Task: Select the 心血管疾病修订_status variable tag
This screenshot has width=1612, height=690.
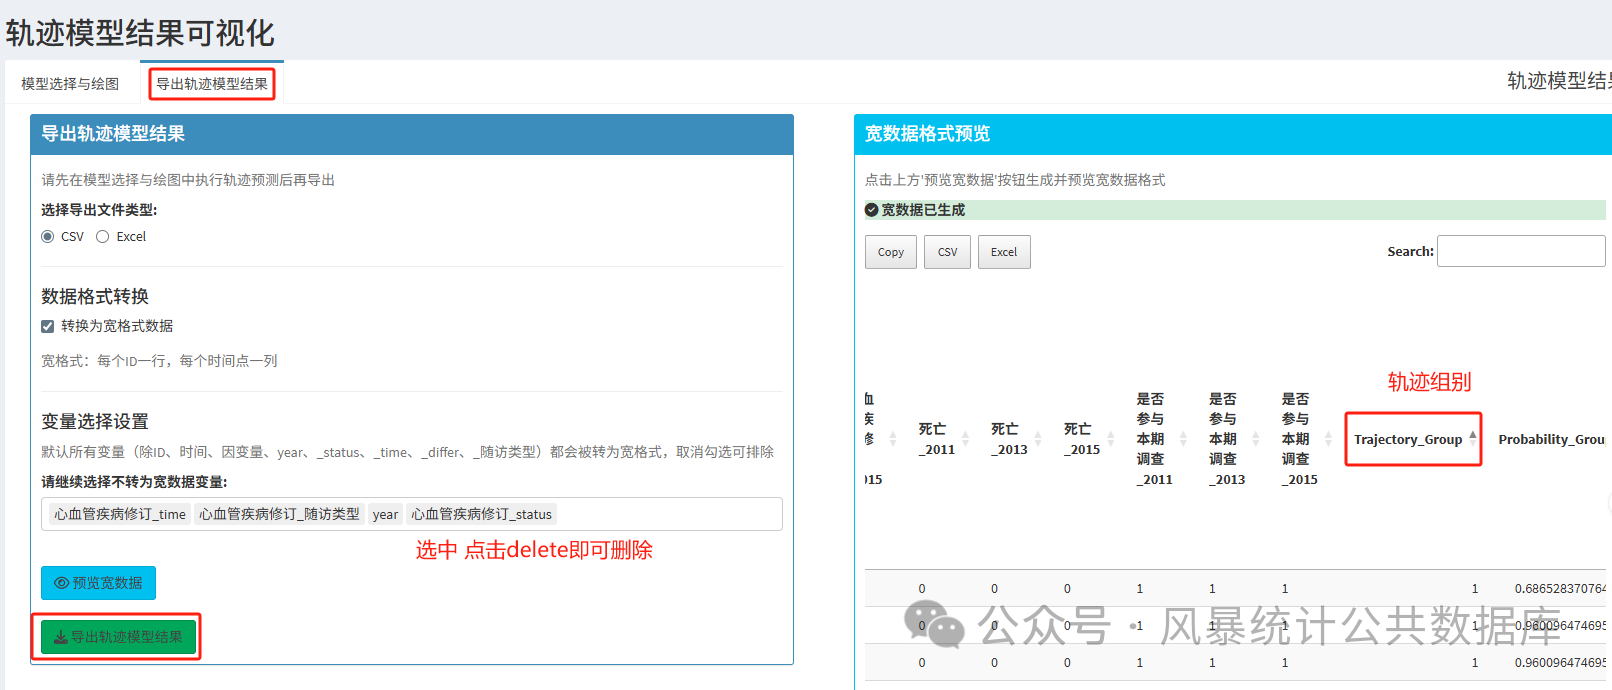Action: (x=482, y=514)
